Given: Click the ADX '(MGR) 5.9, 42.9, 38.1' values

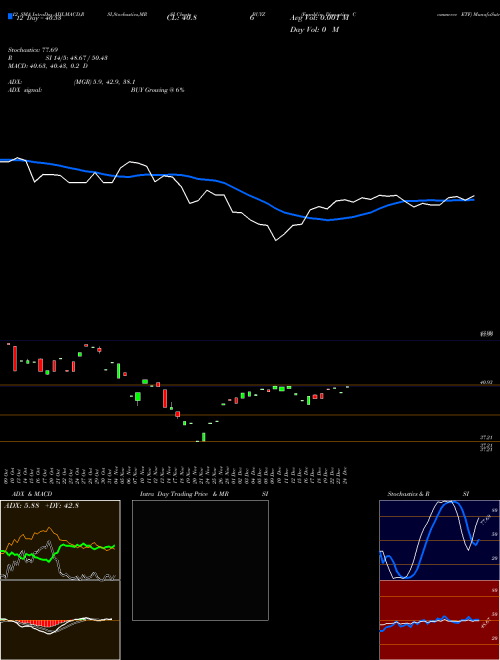Looking at the screenshot, I should (104, 82).
